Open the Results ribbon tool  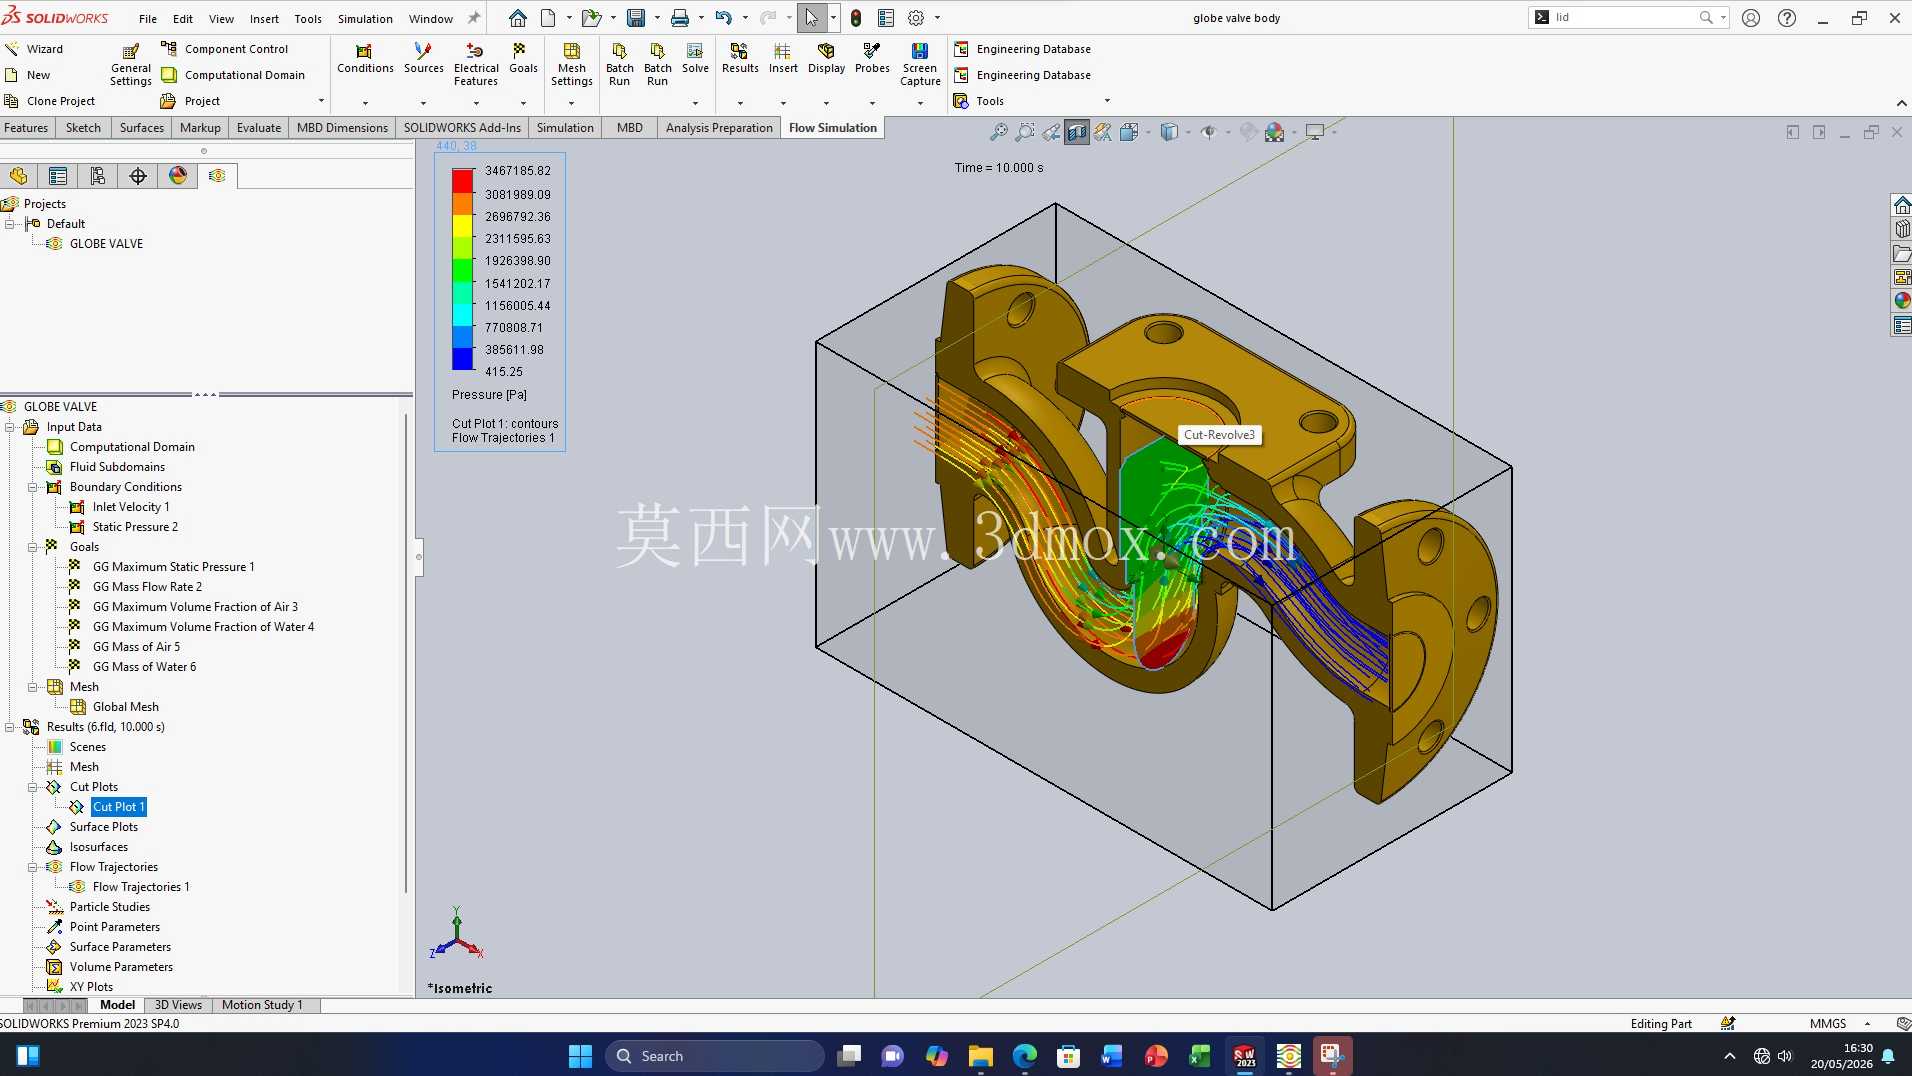740,58
